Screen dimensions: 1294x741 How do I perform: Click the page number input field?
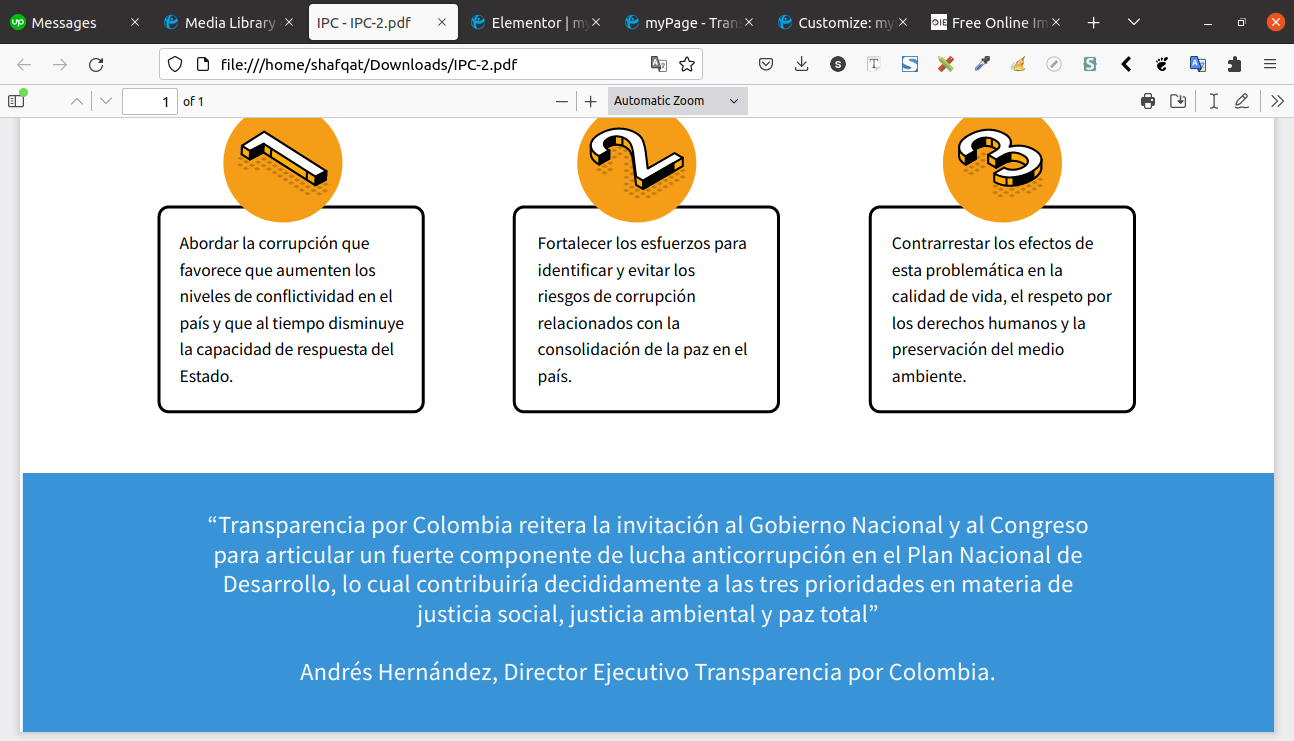pyautogui.click(x=149, y=101)
